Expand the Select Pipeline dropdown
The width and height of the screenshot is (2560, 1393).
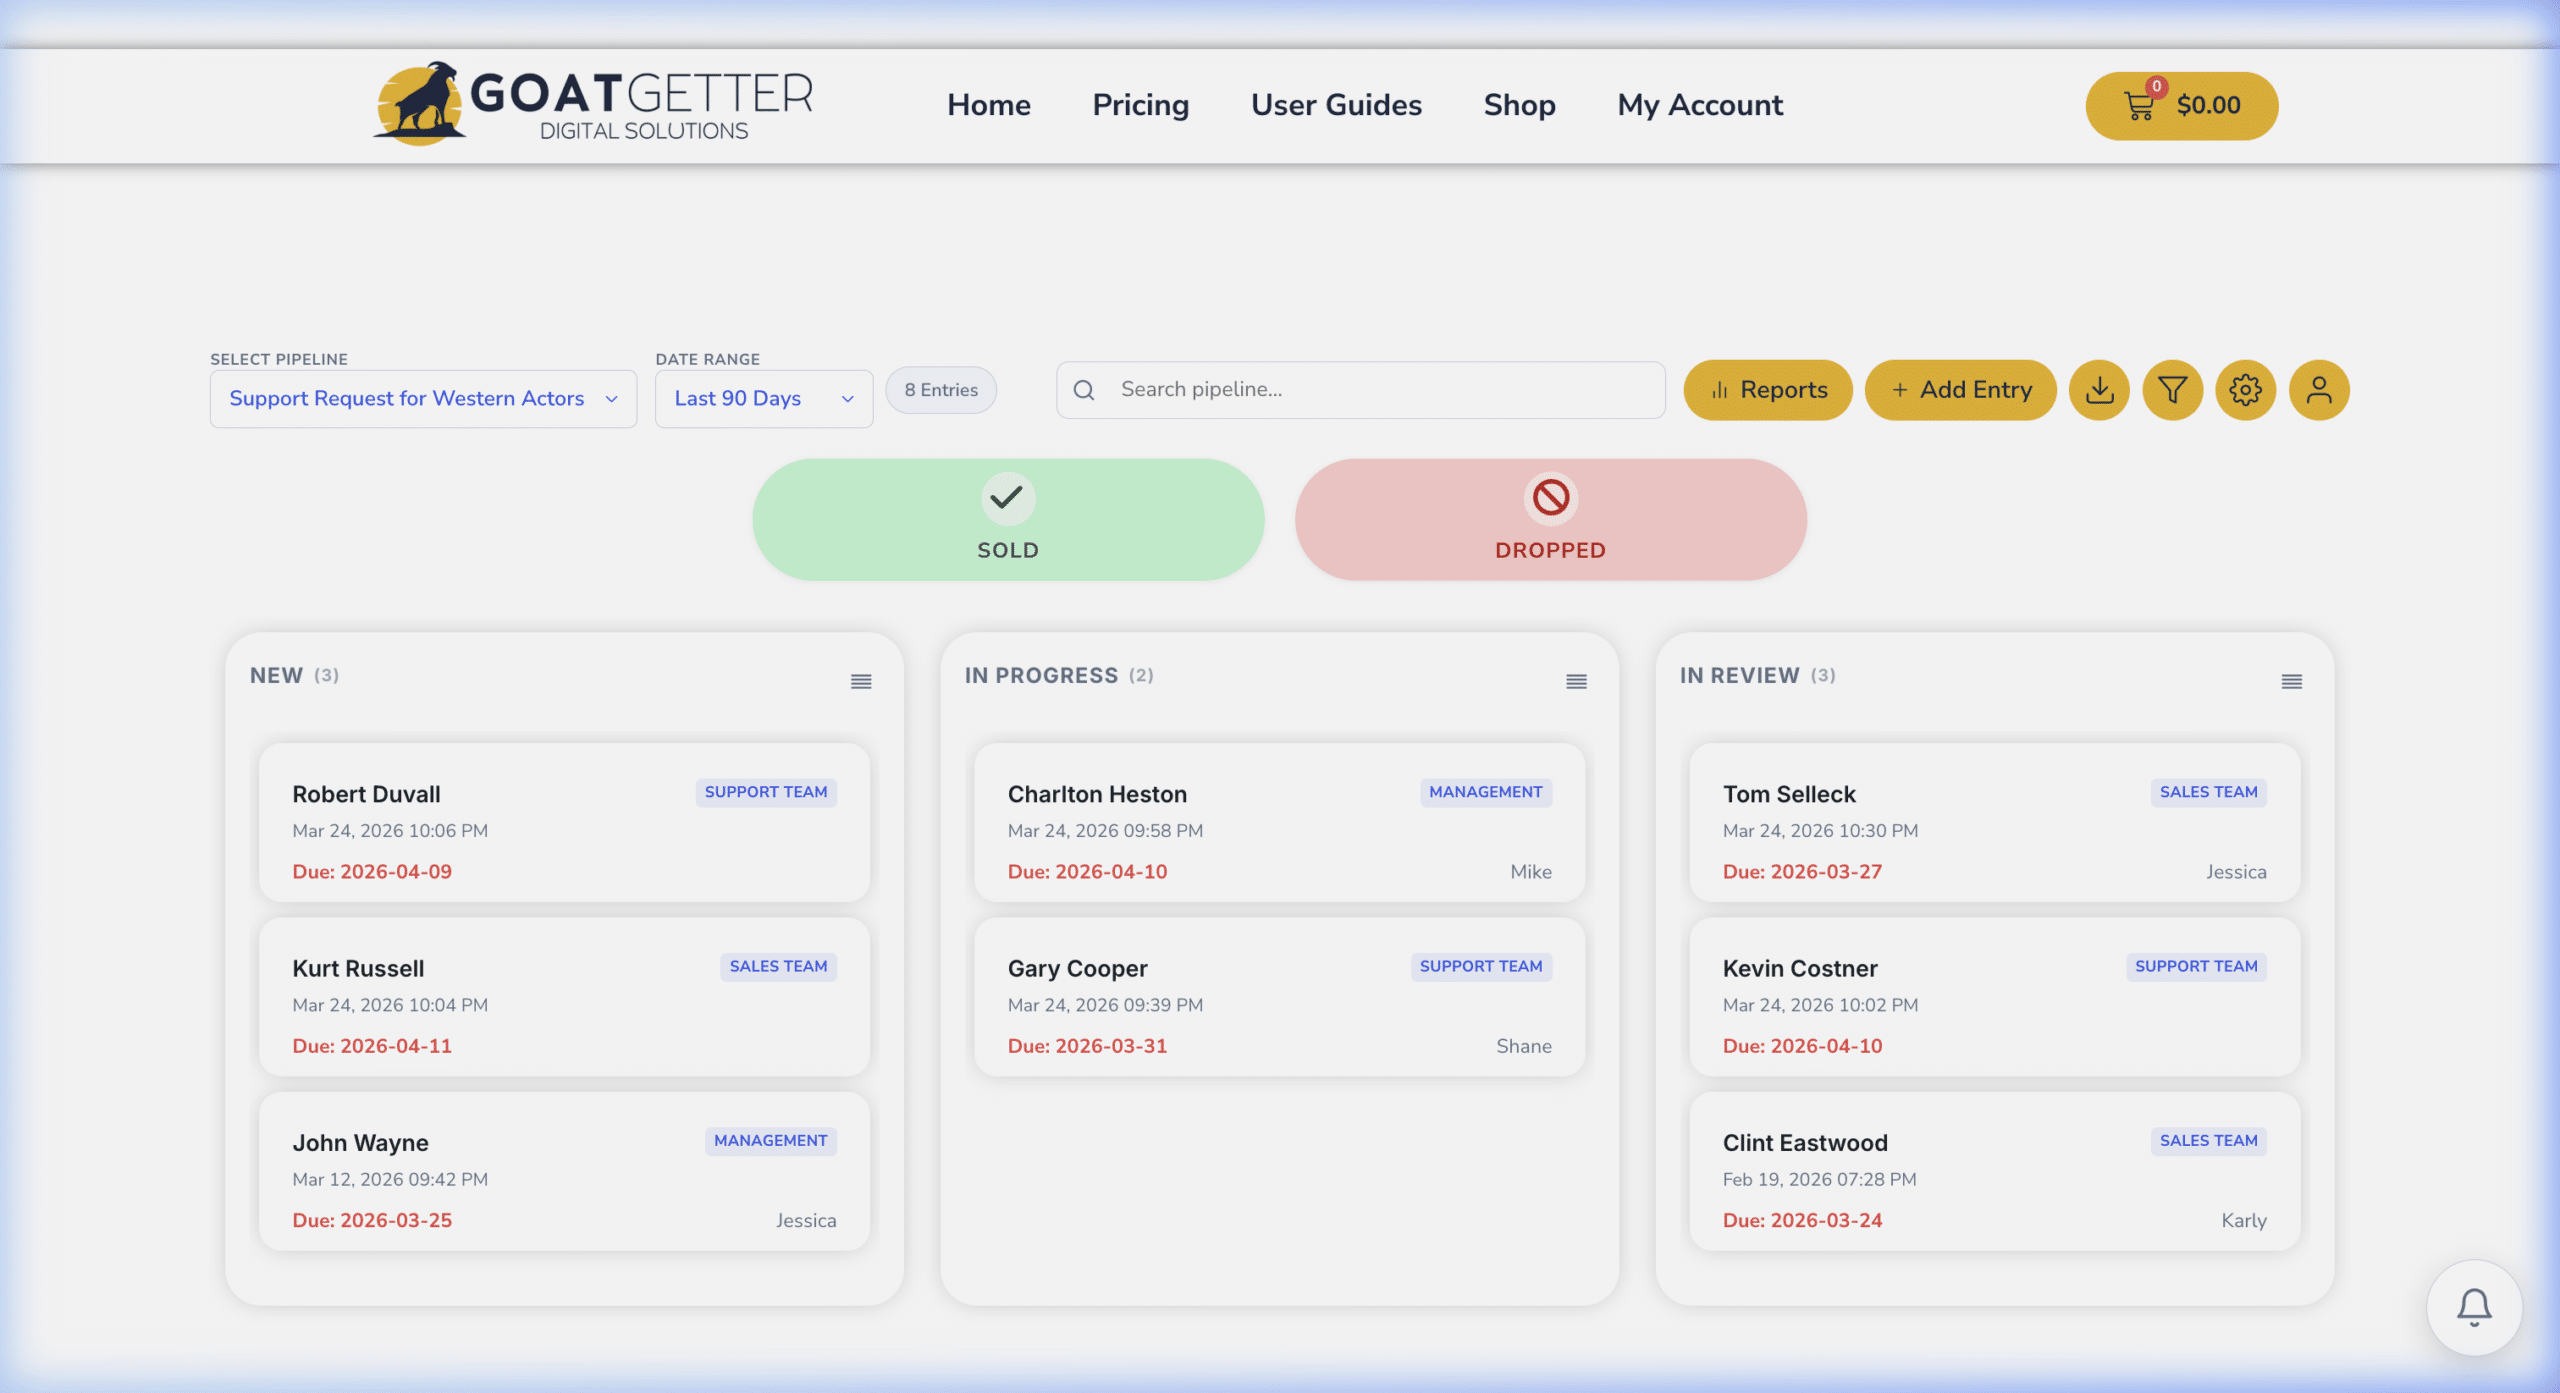coord(423,399)
